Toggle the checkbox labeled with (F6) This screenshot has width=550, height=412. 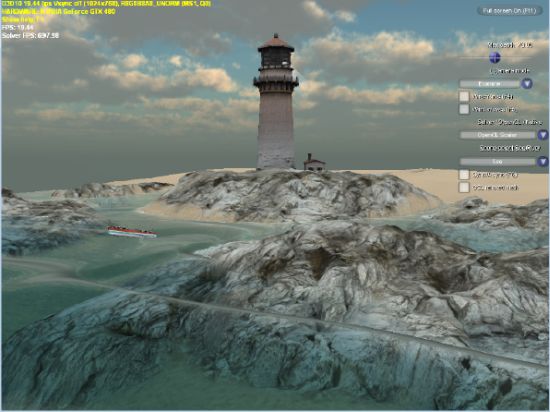coord(464,175)
